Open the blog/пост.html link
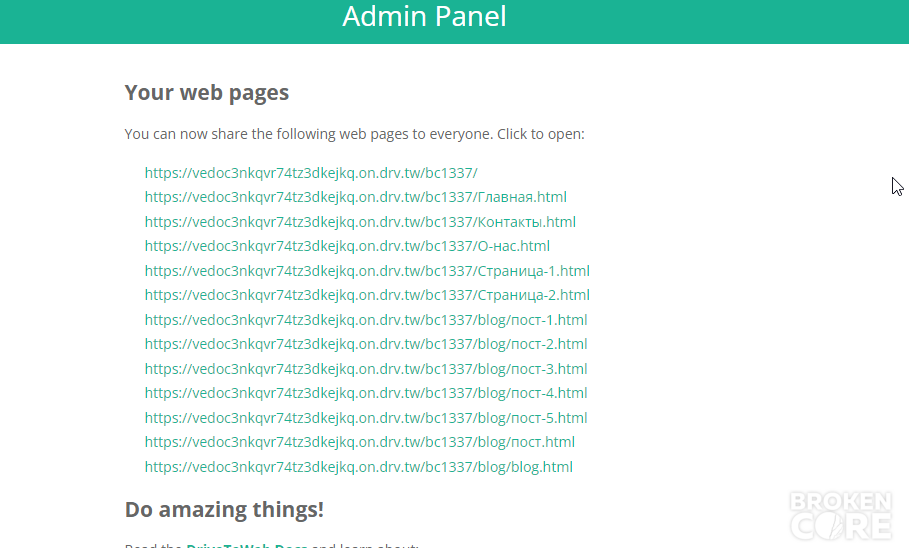Image resolution: width=909 pixels, height=548 pixels. [x=359, y=442]
